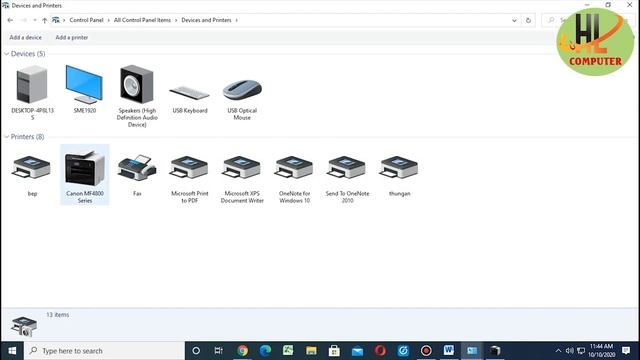Collapse the Devices (5) group
640x360 pixels.
pos(7,54)
